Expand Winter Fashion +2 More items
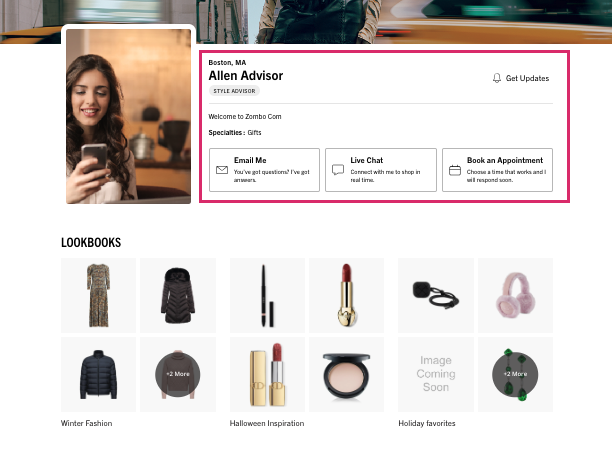 pyautogui.click(x=178, y=374)
